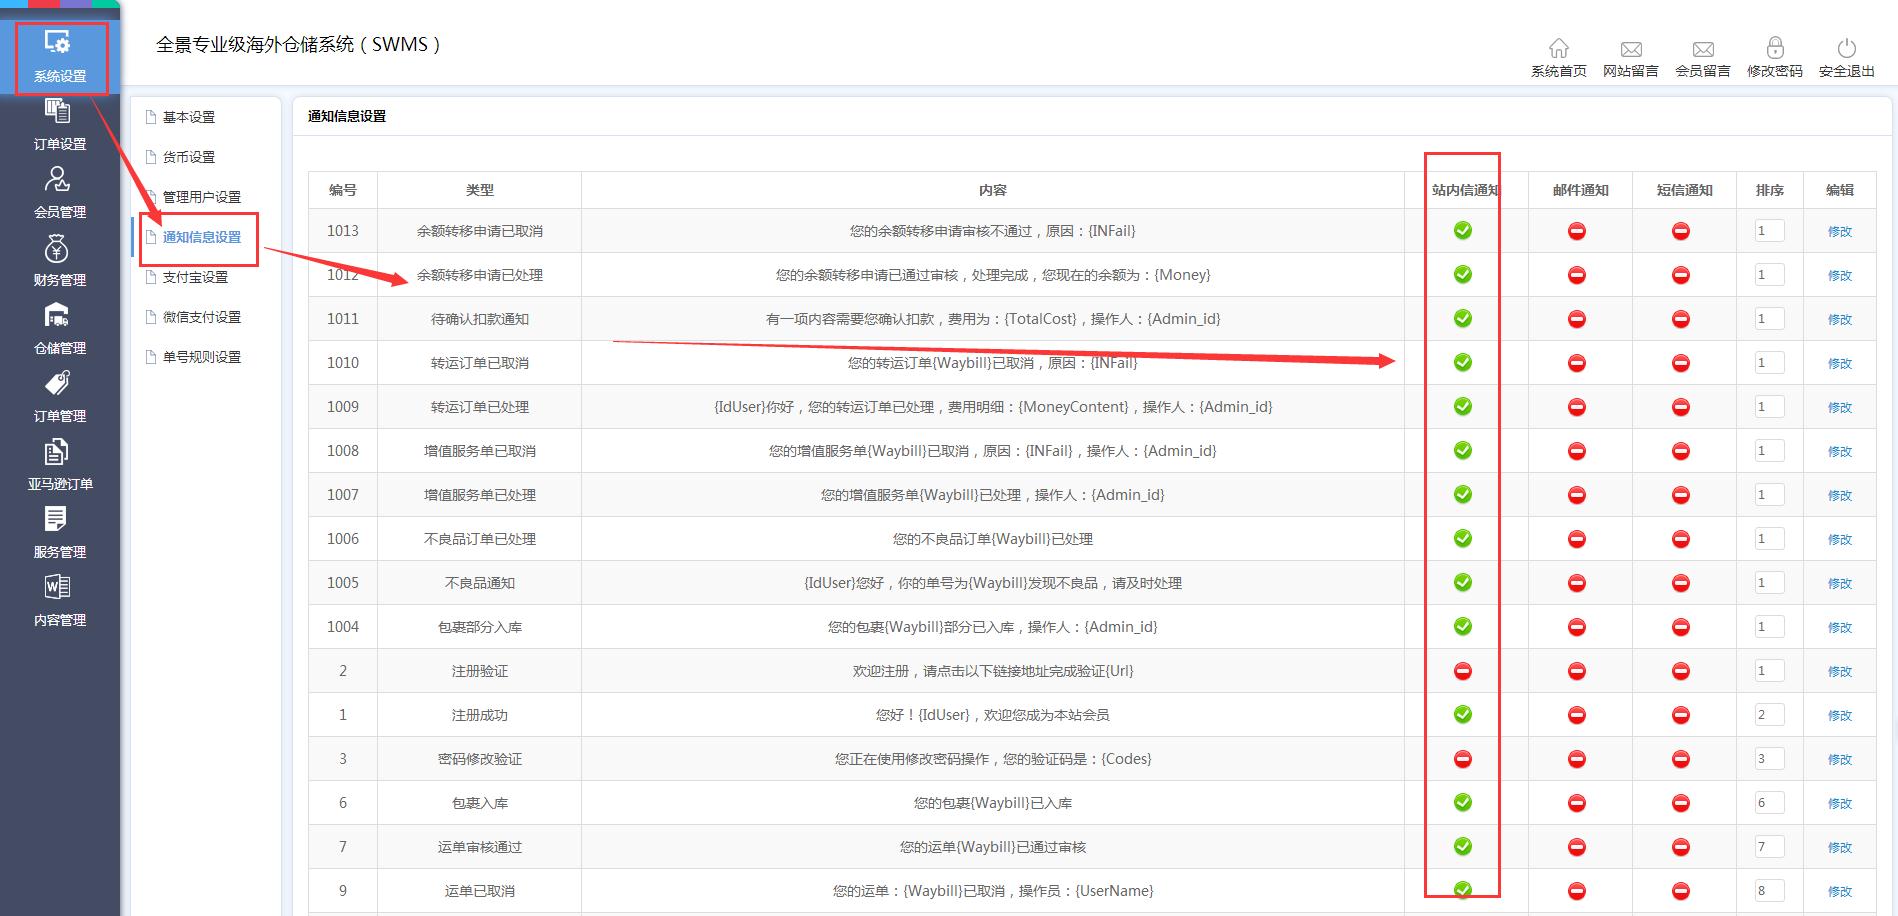The image size is (1898, 916).
Task: Switch to 微信支付设置
Action: (x=202, y=316)
